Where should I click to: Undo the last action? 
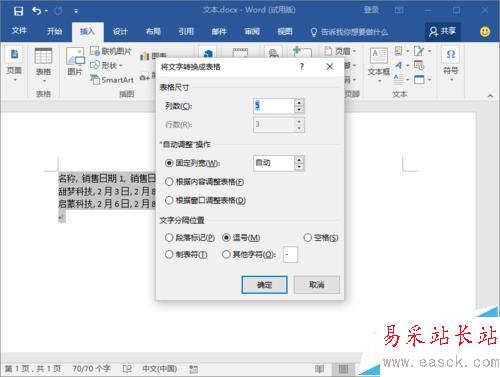(36, 11)
